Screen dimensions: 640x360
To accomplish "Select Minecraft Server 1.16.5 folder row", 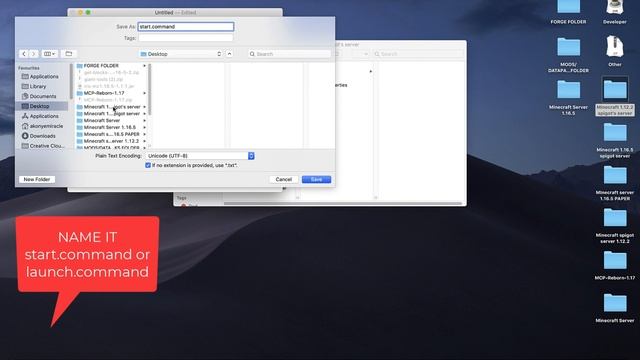I will click(x=111, y=127).
